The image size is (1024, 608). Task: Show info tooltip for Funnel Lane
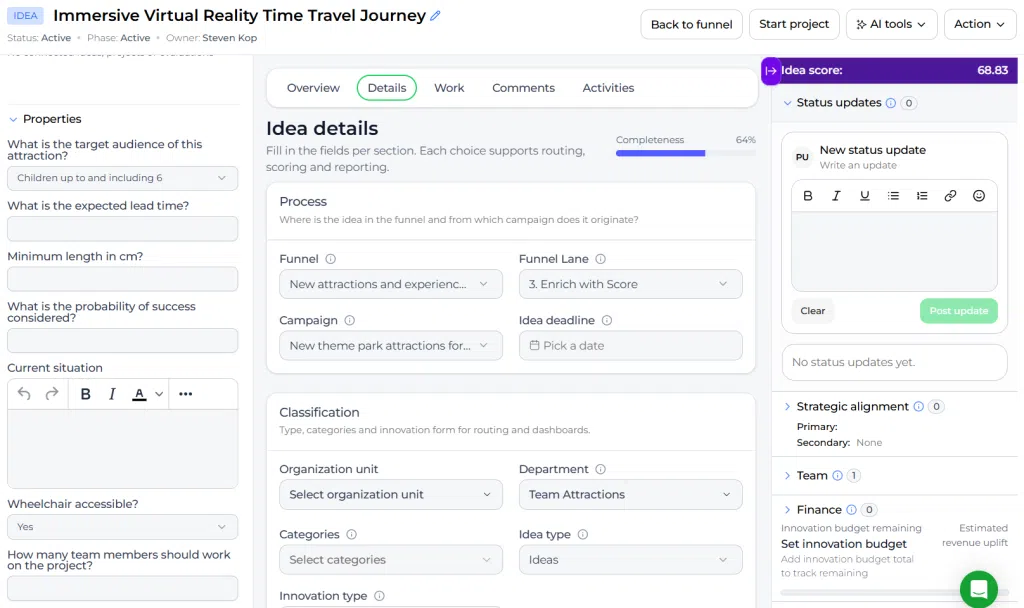[x=600, y=259]
